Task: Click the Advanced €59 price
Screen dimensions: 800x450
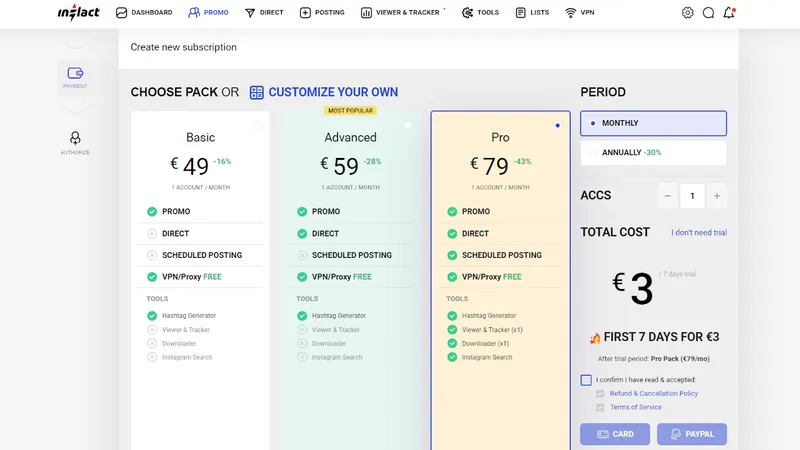Action: coord(339,165)
